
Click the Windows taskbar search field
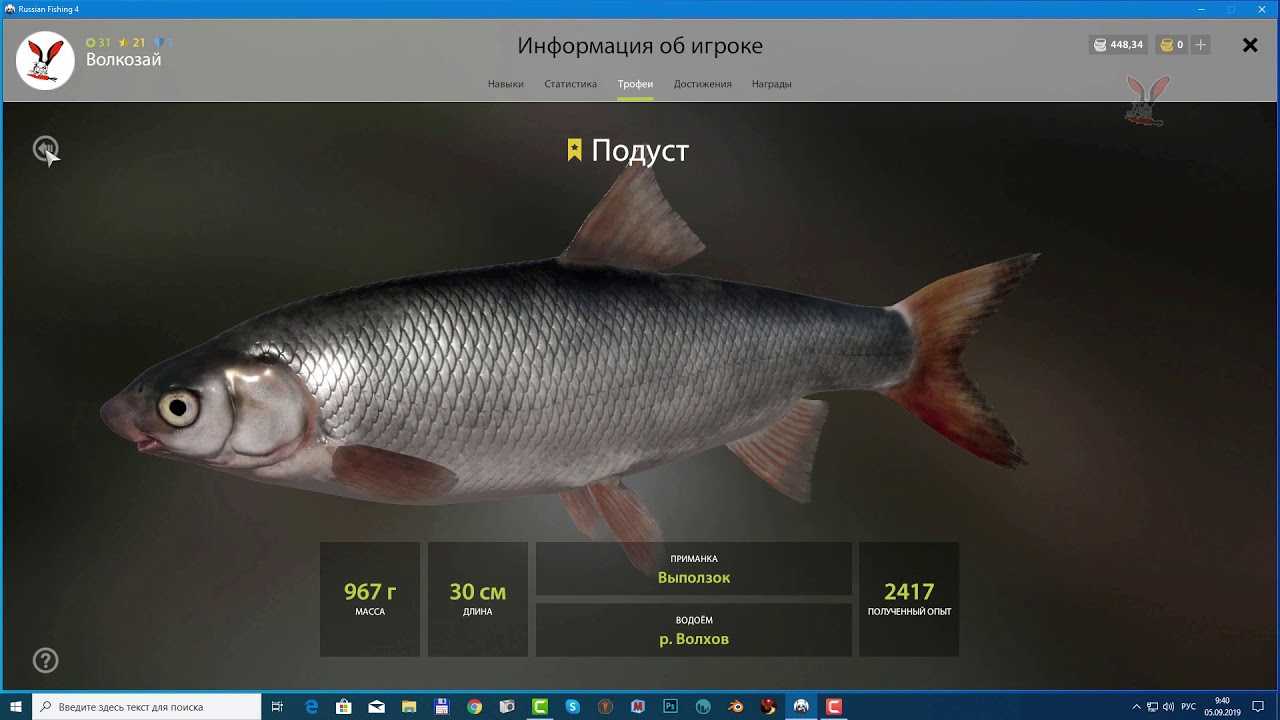point(147,706)
